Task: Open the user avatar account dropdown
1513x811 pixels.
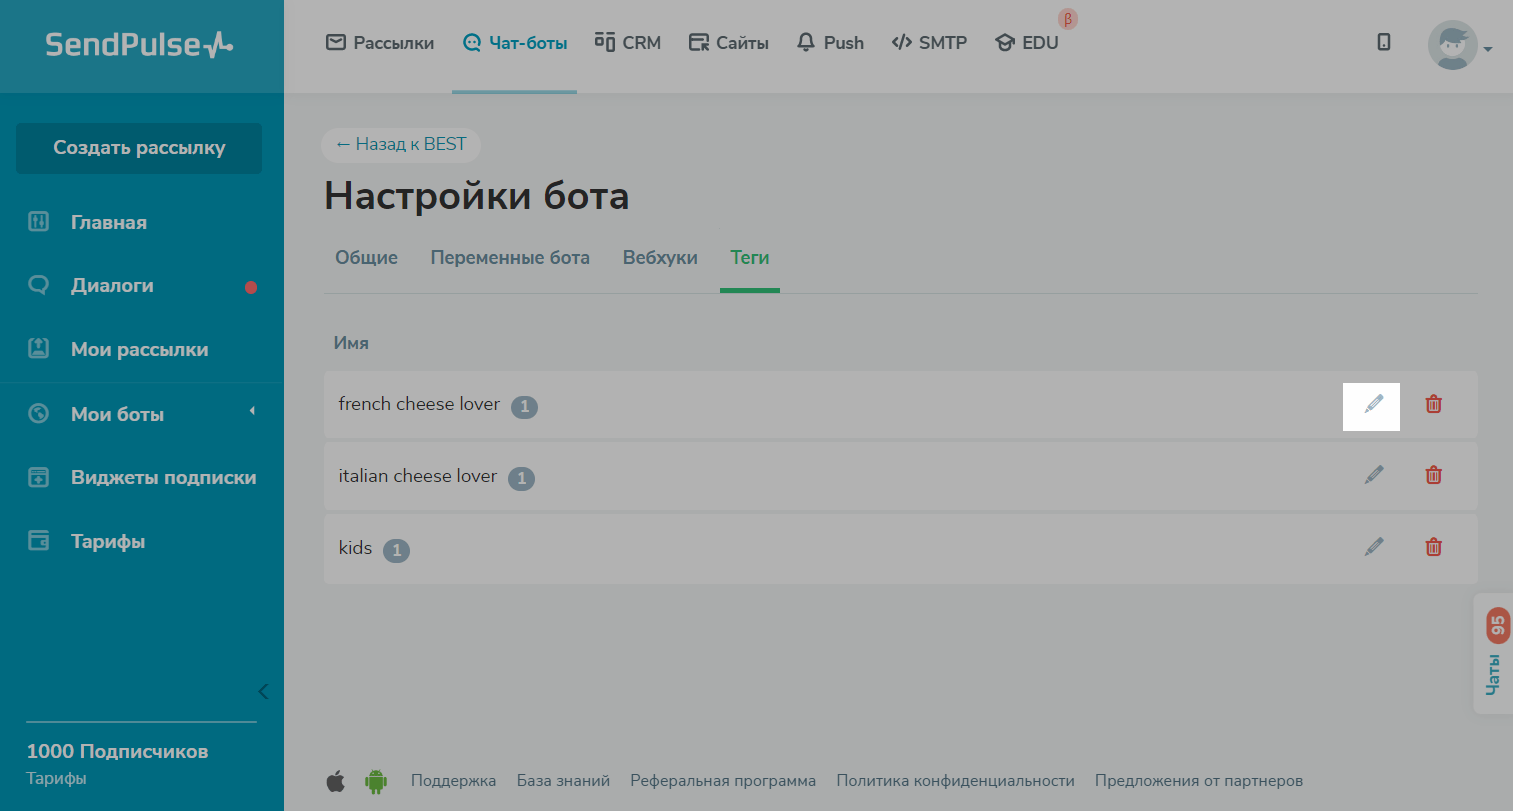Action: click(1459, 46)
